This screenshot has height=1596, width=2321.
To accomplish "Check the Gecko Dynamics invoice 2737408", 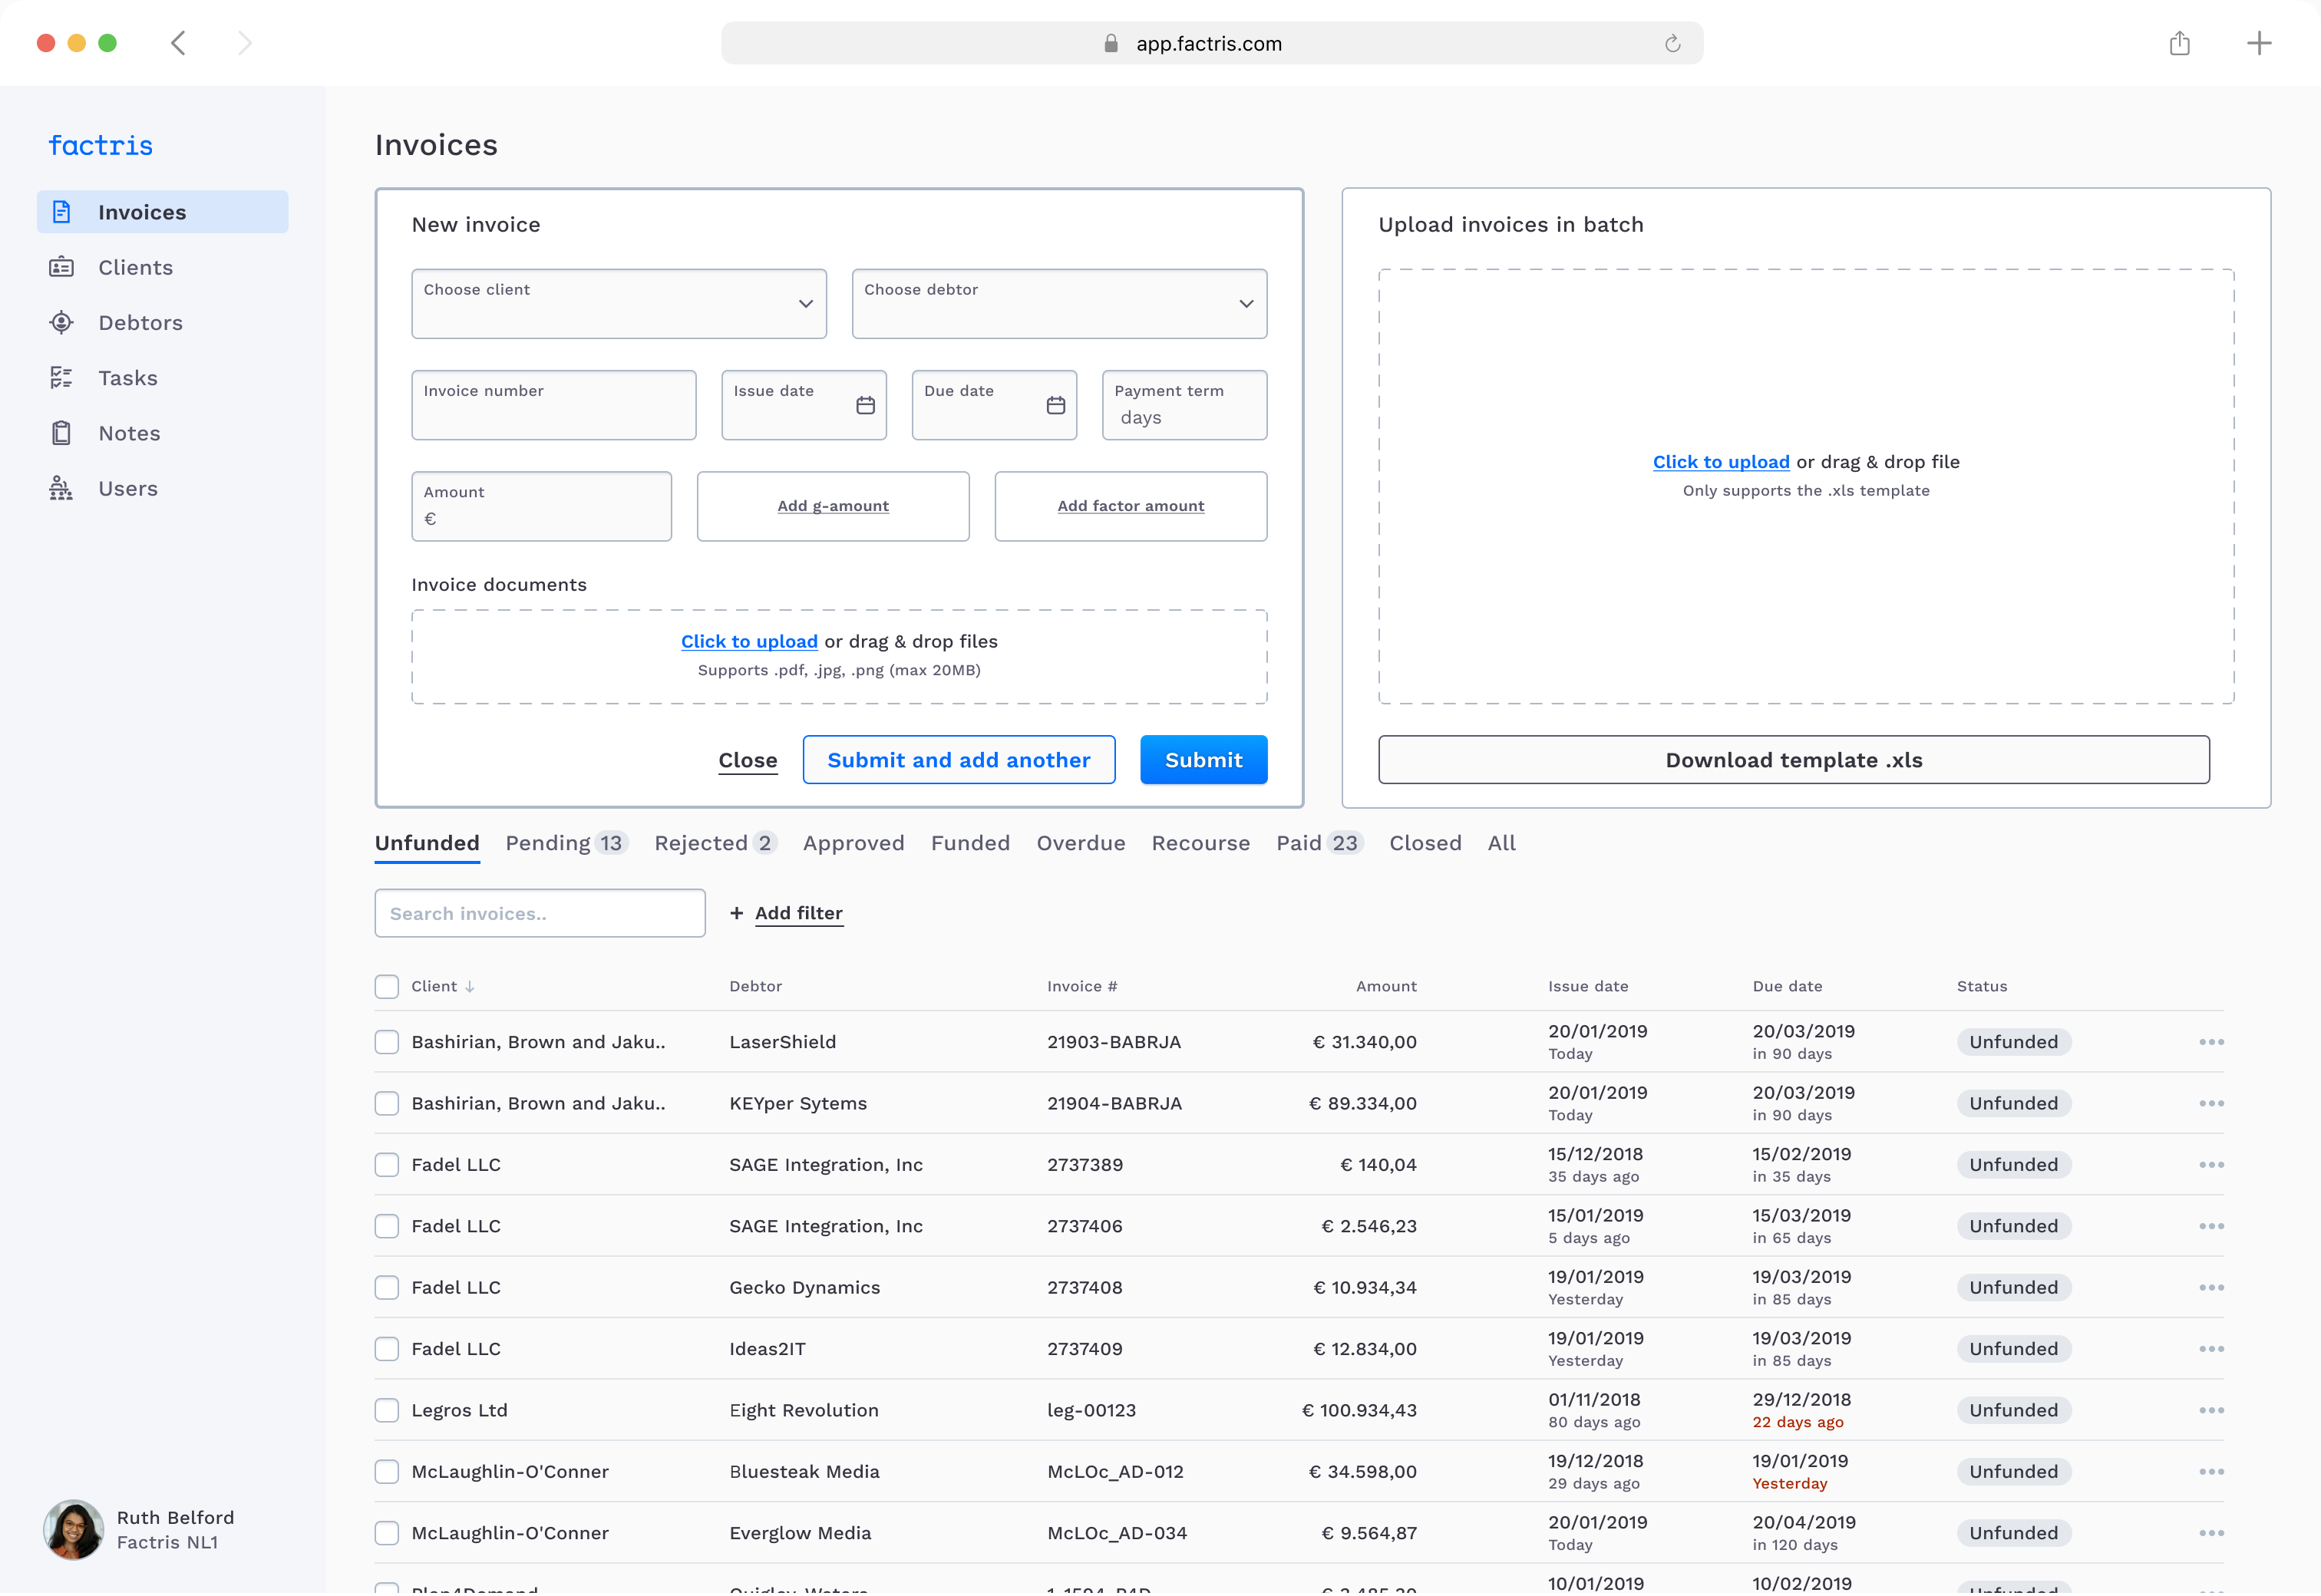I will pos(386,1287).
